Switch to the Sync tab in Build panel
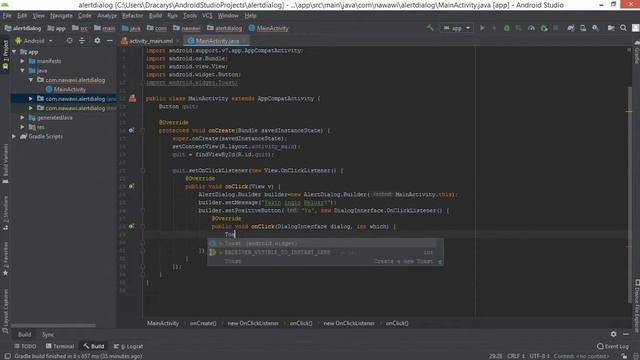Screen dimensions: 640x360 pos(48,334)
